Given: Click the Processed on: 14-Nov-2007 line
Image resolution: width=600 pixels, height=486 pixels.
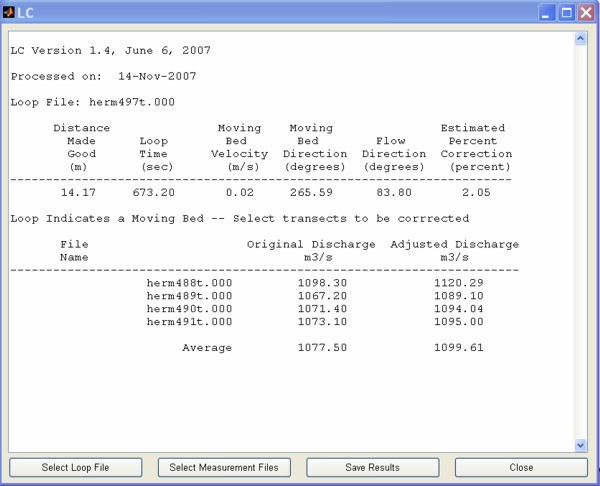Looking at the screenshot, I should coord(103,76).
